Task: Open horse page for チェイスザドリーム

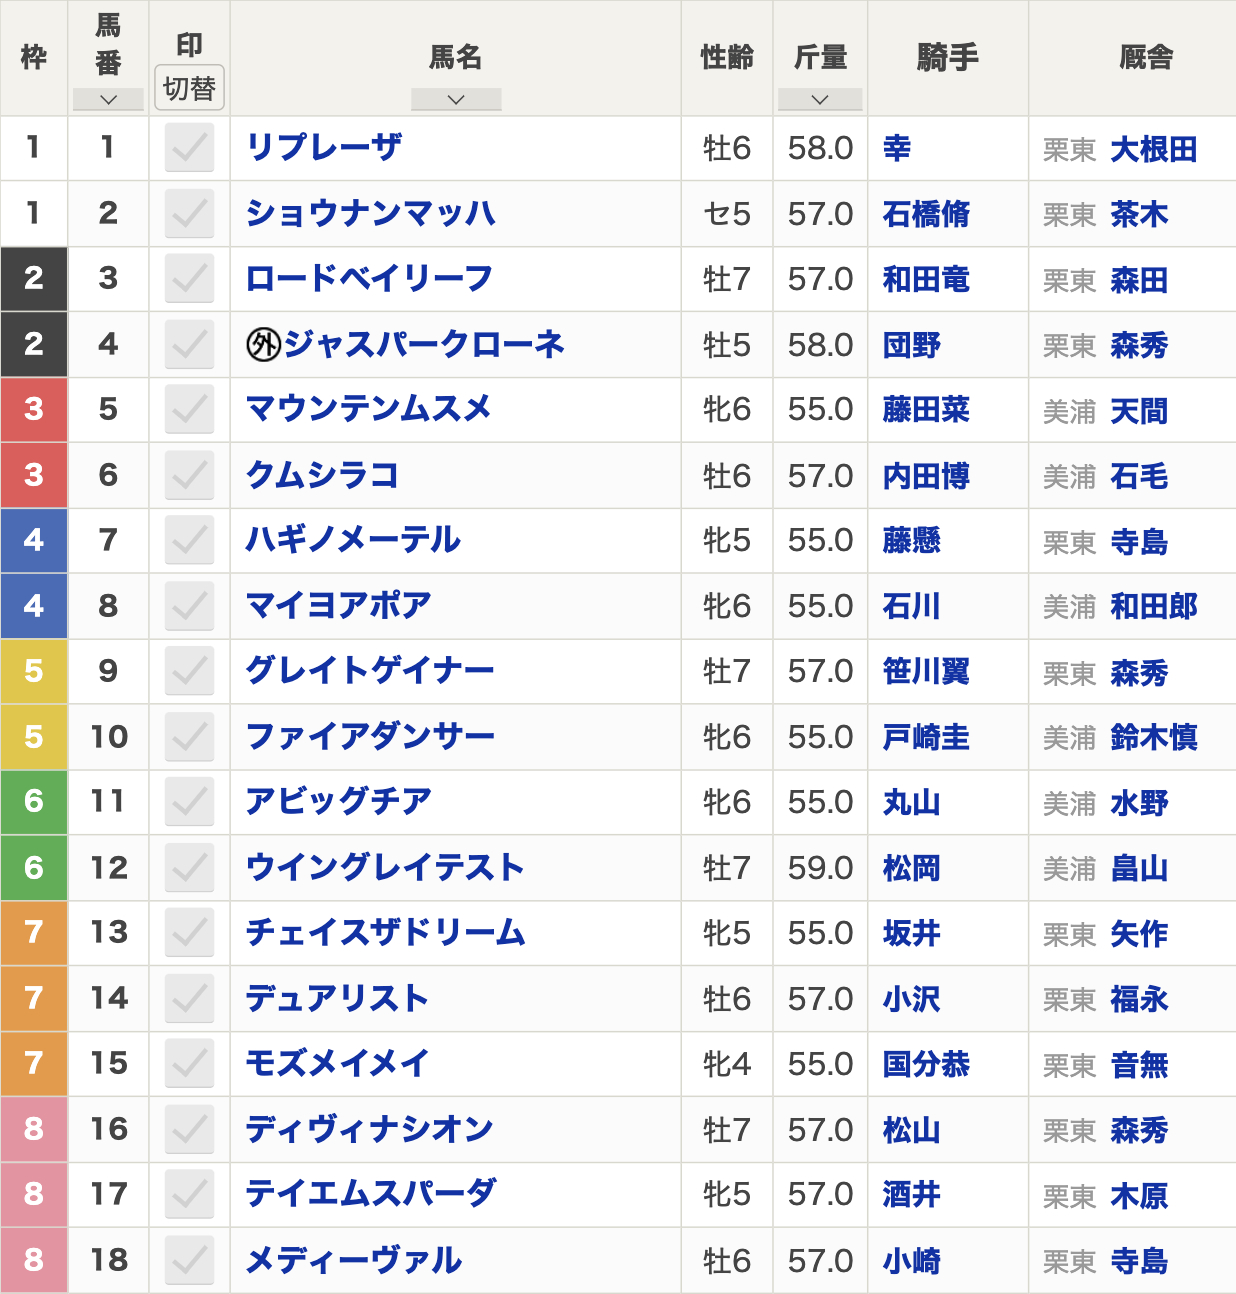Action: click(x=386, y=933)
